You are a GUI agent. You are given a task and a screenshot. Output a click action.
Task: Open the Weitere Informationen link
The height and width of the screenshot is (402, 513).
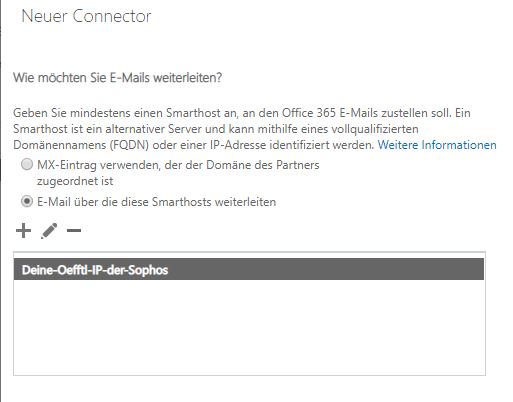[x=437, y=145]
